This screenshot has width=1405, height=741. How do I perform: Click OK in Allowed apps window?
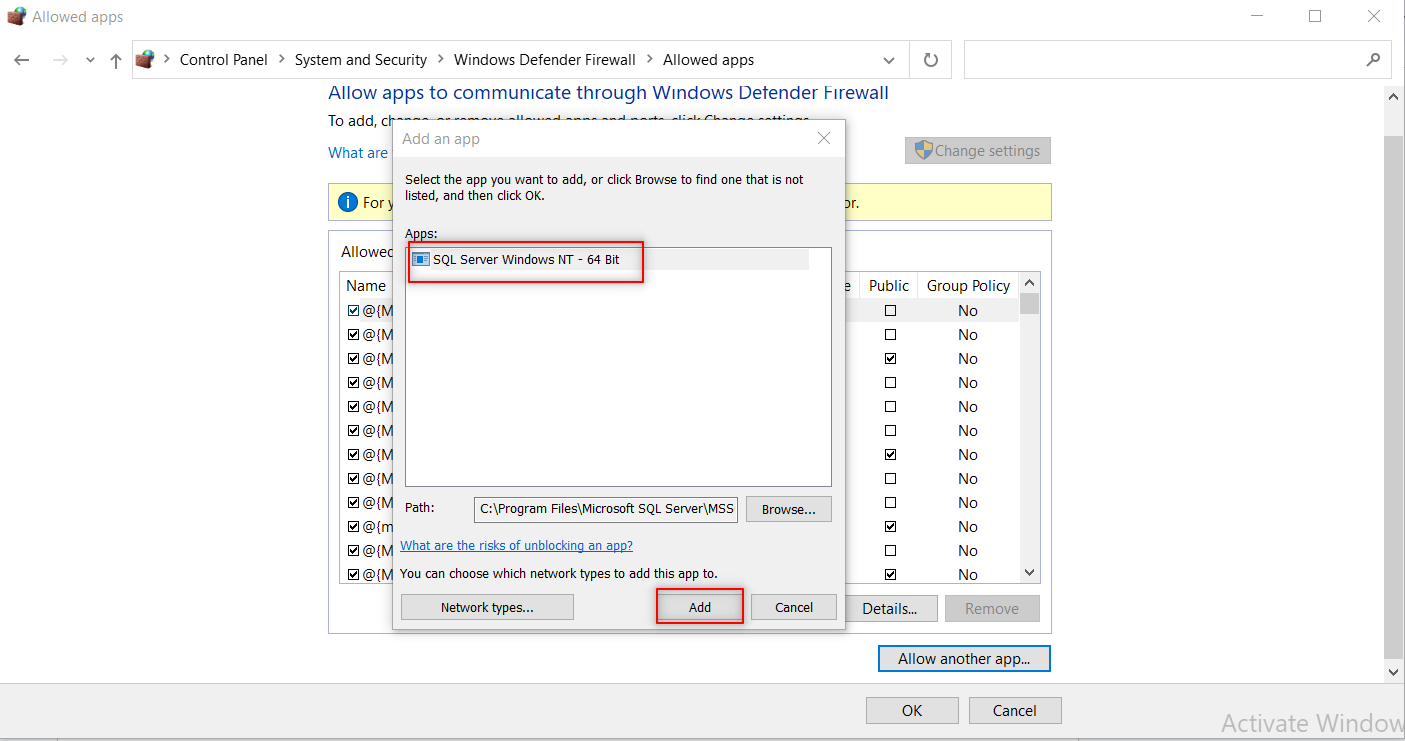(x=912, y=711)
